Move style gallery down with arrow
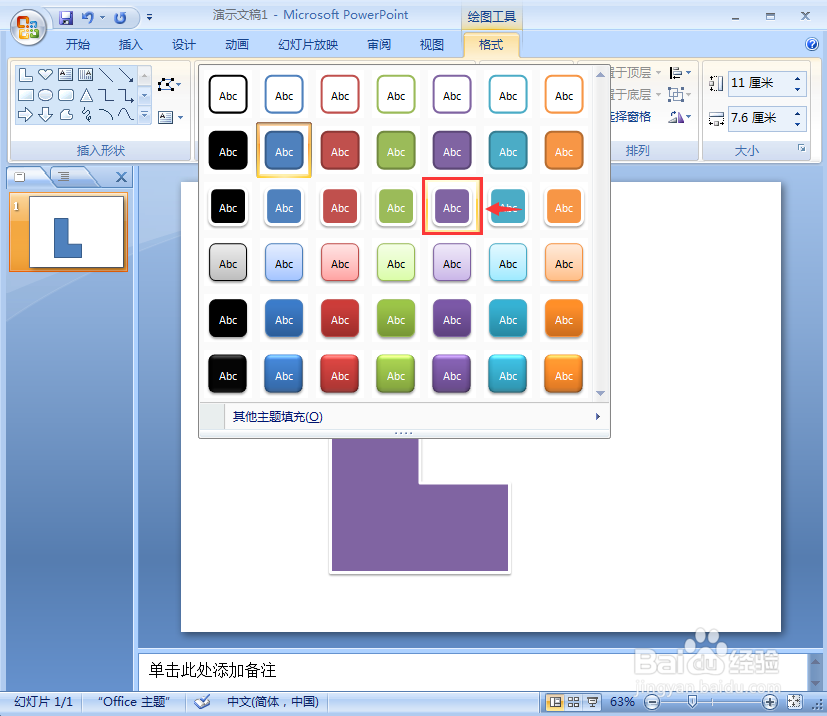 click(600, 393)
